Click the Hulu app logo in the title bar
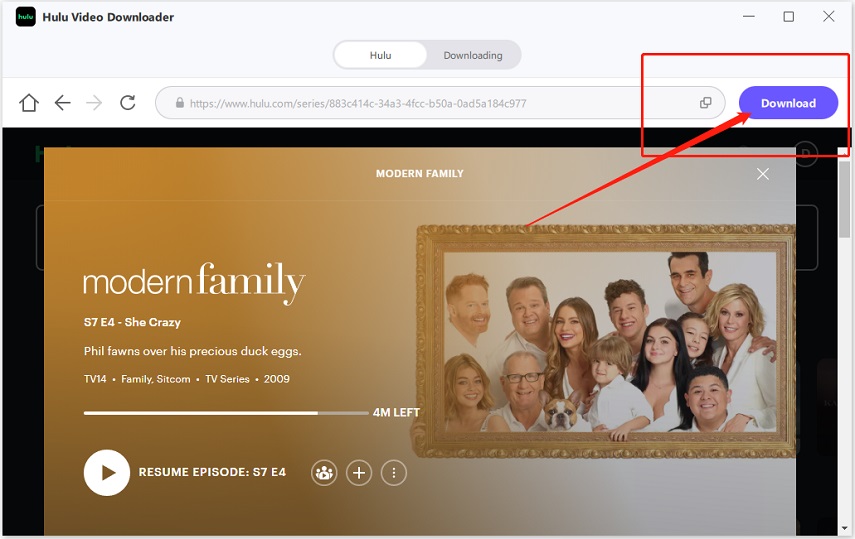The width and height of the screenshot is (855, 539). pyautogui.click(x=26, y=17)
